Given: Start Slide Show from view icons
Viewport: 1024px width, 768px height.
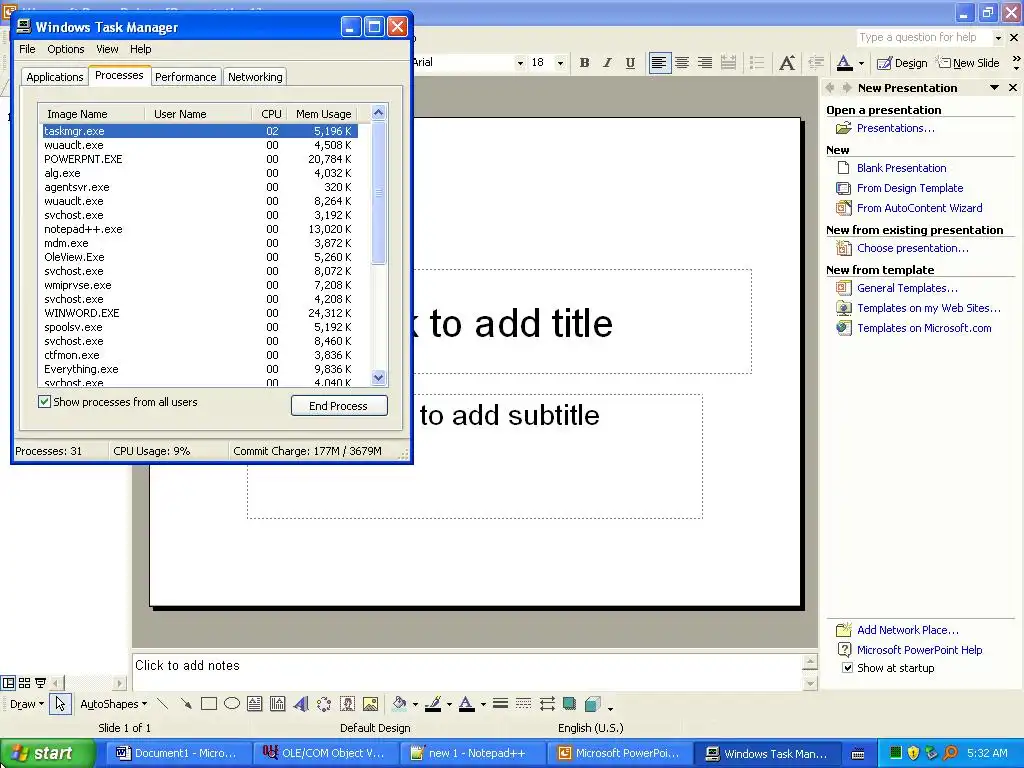Looking at the screenshot, I should (40, 683).
